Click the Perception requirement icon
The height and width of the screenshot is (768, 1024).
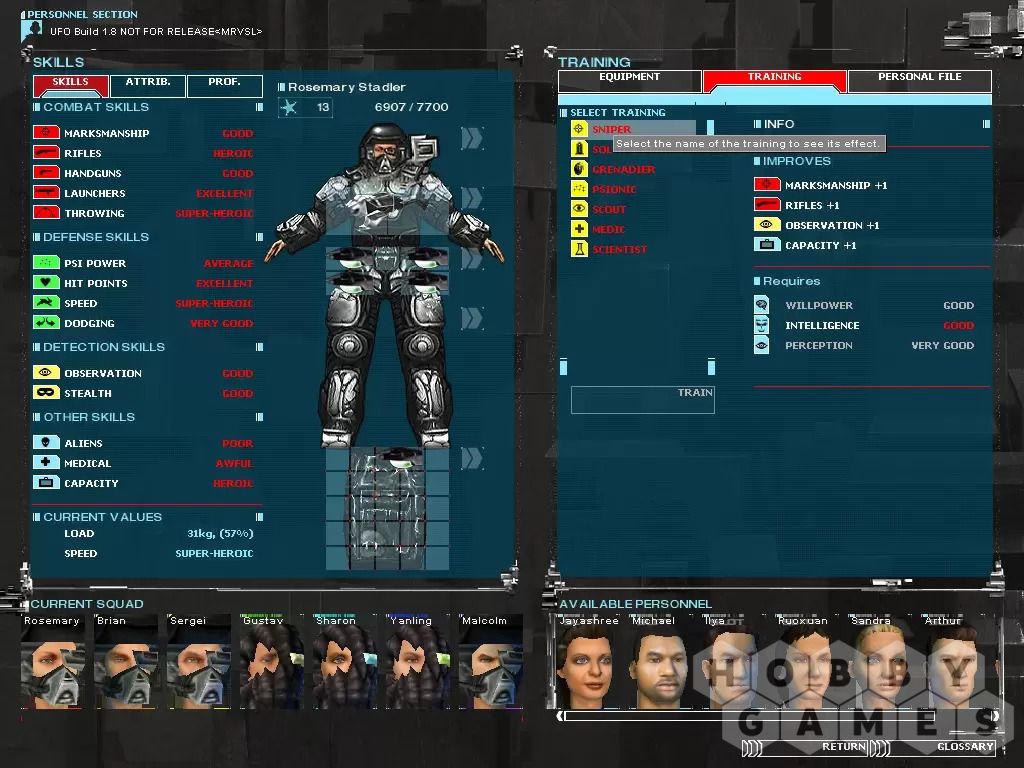tap(761, 345)
